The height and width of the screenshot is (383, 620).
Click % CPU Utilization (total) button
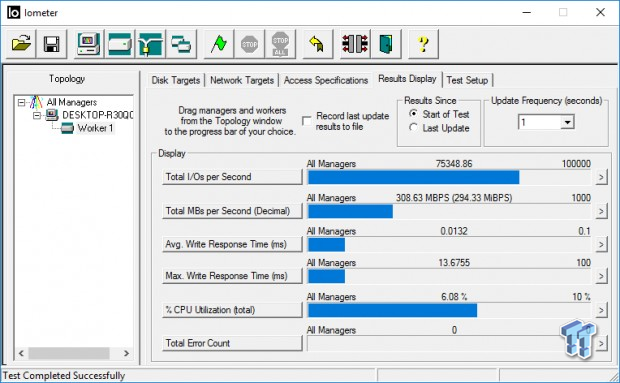[232, 310]
